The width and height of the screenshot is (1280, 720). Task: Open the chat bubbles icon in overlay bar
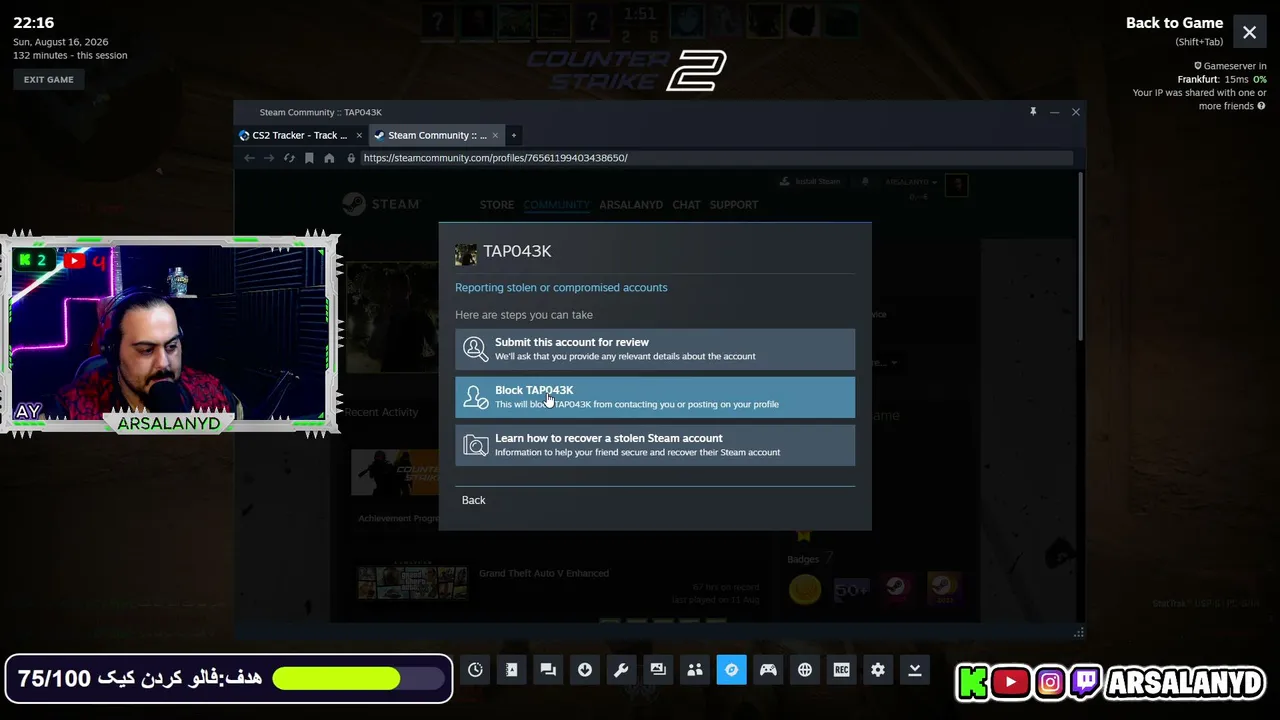click(x=548, y=670)
